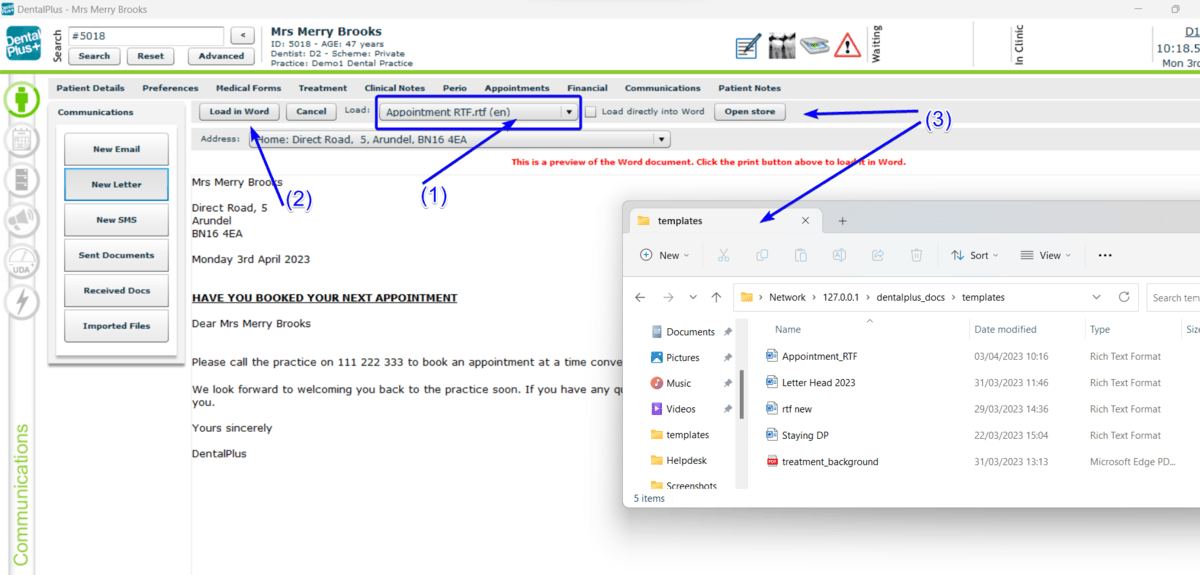The image size is (1200, 575).
Task: View the red warning triangle alert
Action: pyautogui.click(x=848, y=45)
